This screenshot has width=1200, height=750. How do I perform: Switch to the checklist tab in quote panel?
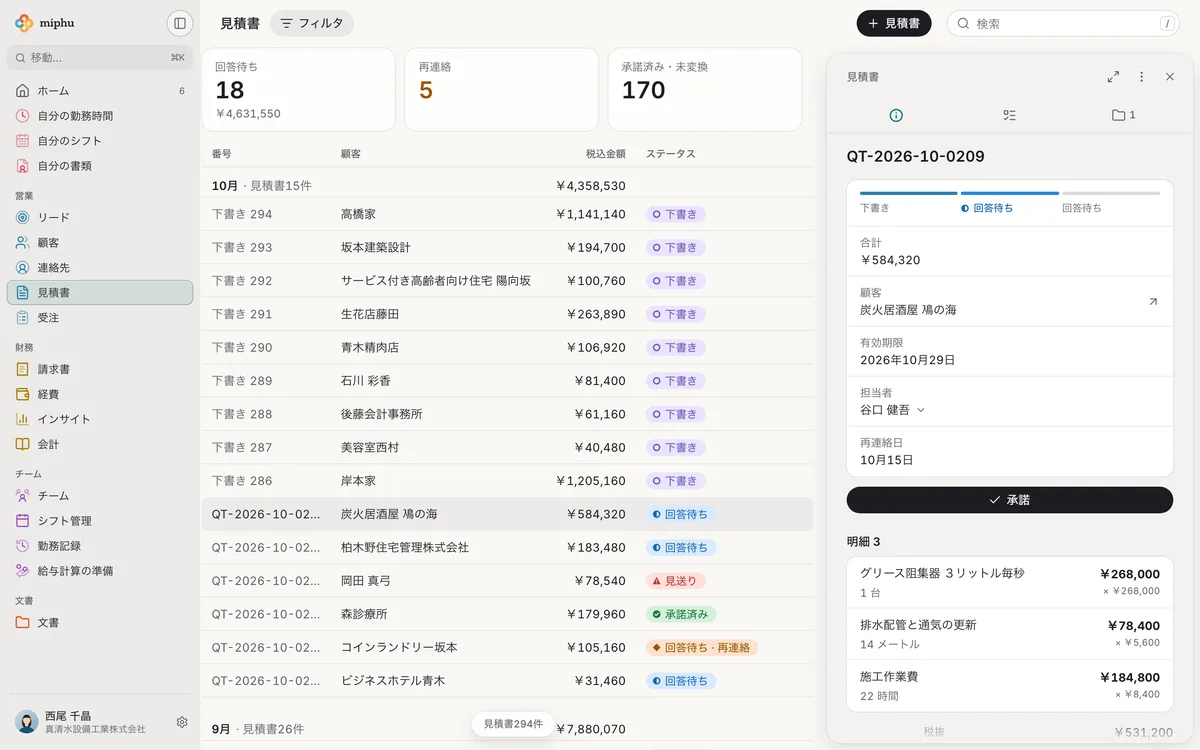pos(1009,115)
